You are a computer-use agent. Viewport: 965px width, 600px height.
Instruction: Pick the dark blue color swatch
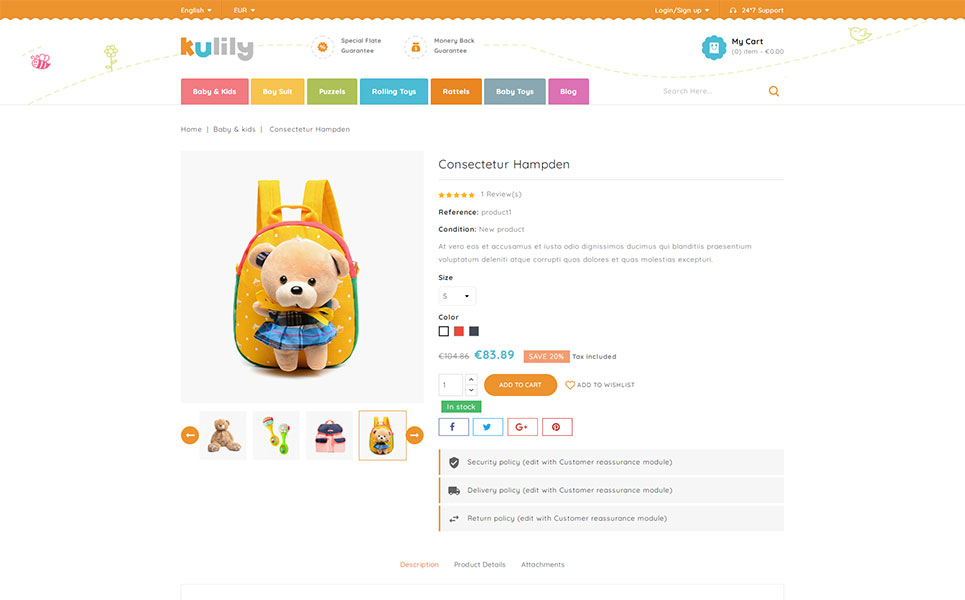coord(474,331)
